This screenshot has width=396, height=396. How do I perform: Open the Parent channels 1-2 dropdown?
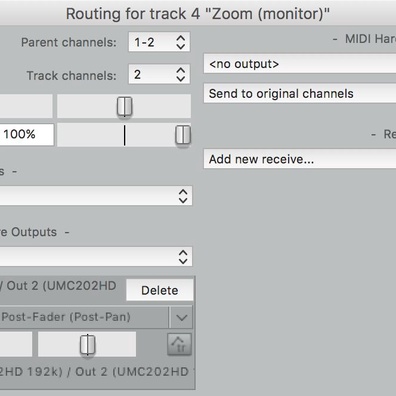point(159,42)
